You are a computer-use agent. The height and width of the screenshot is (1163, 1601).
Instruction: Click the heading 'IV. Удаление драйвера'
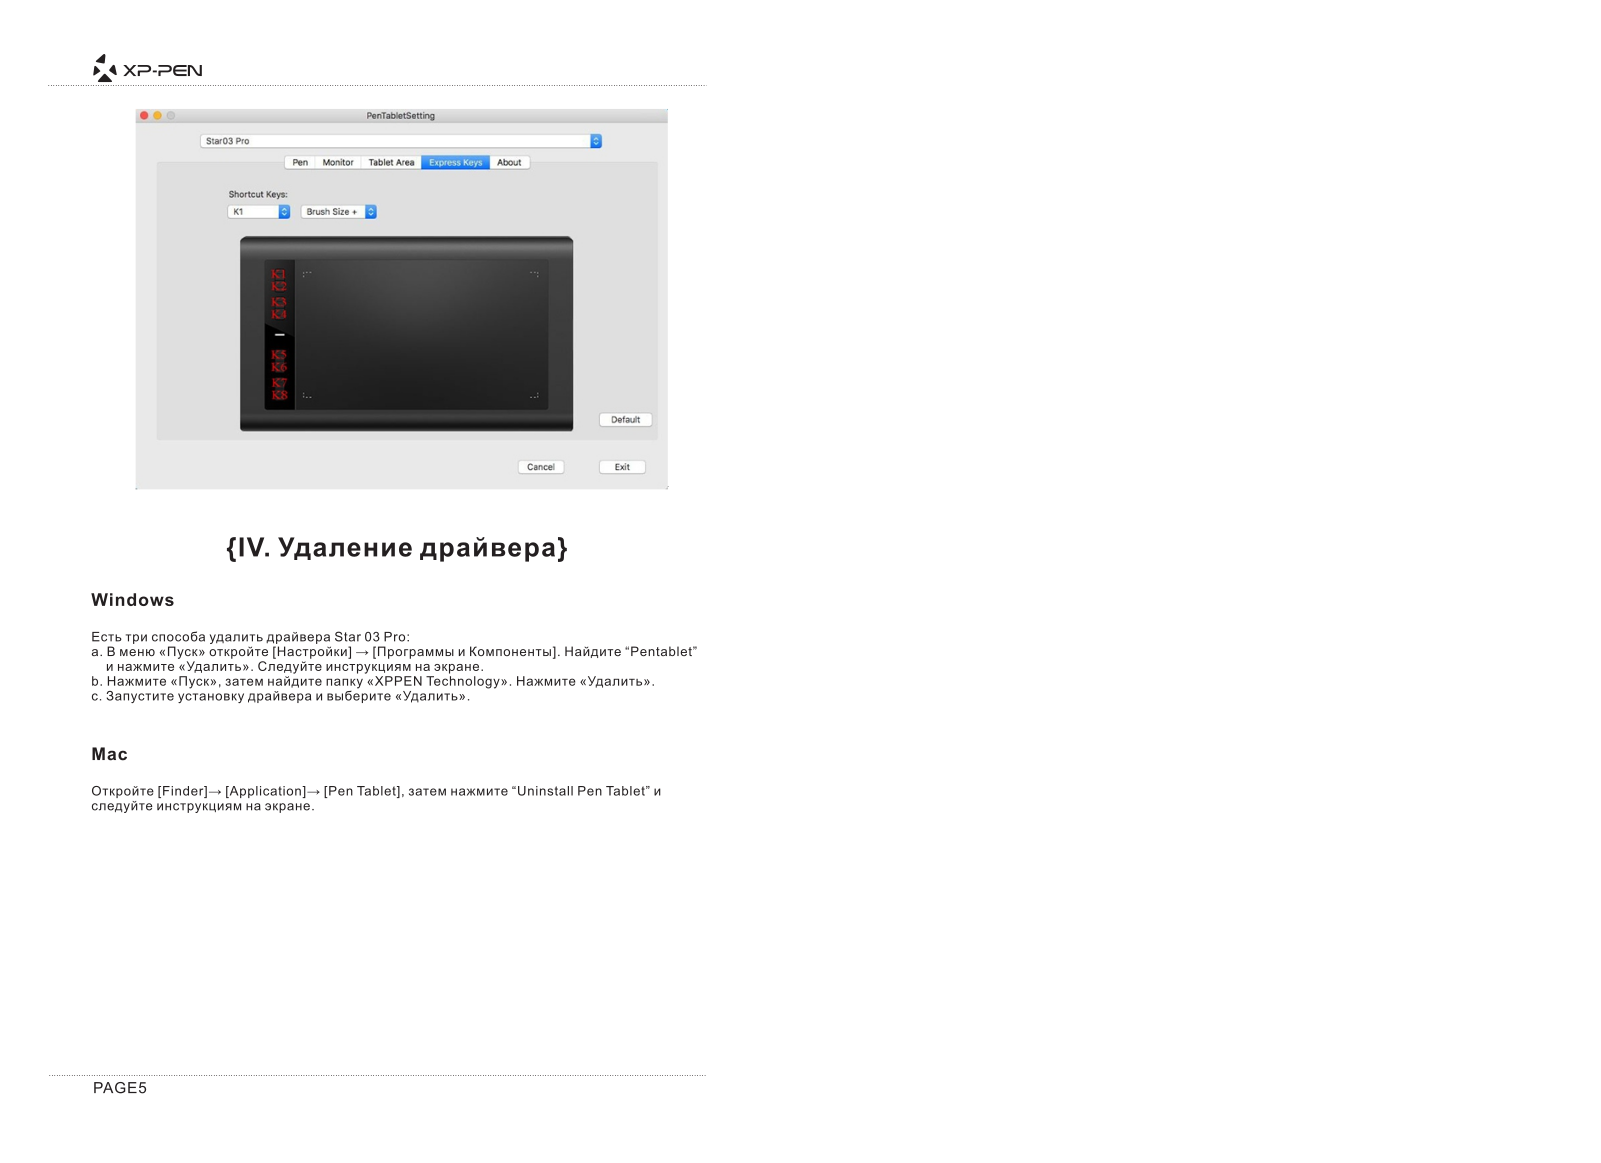[397, 548]
